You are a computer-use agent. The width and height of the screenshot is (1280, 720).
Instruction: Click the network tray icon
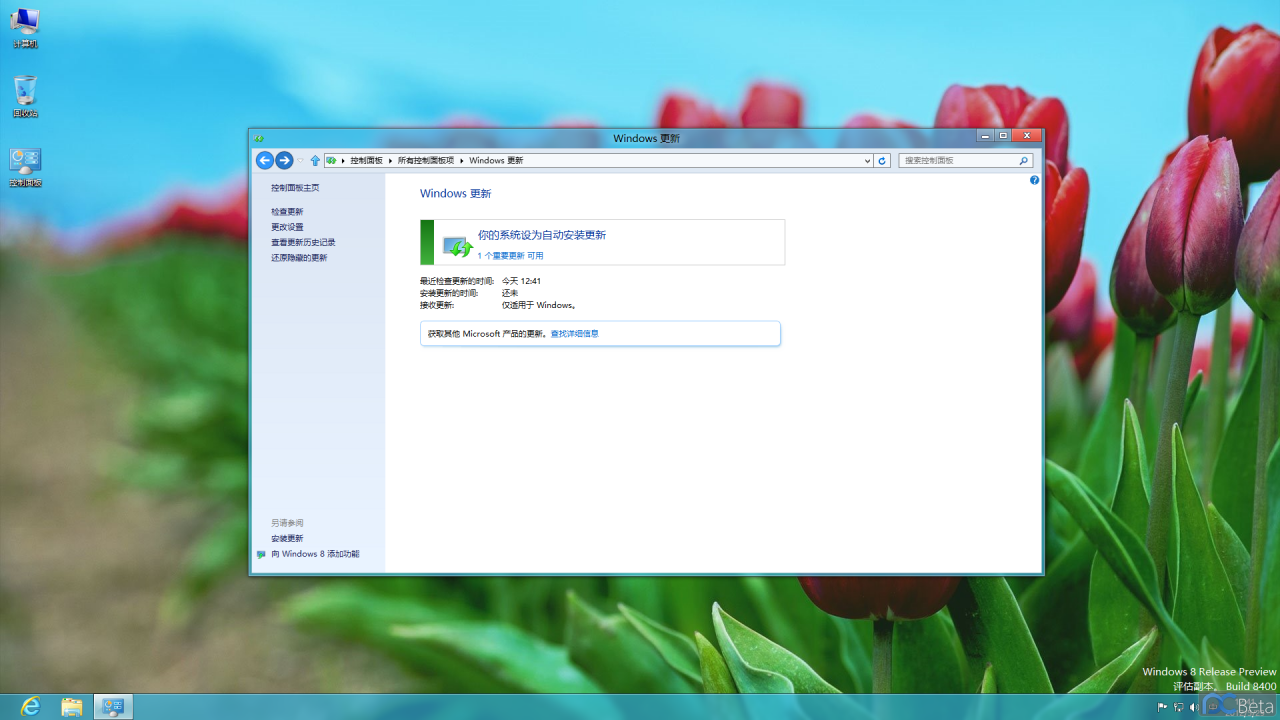[1178, 707]
